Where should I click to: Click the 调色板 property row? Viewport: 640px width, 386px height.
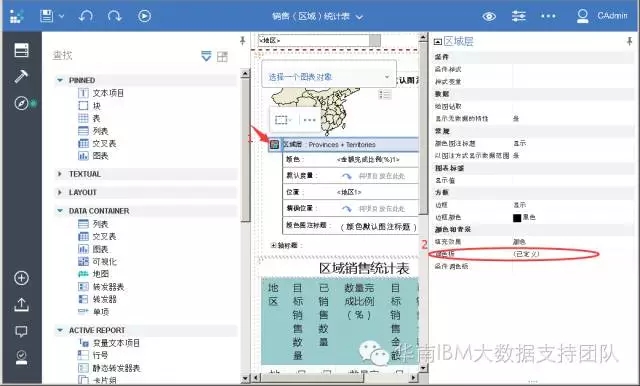533,254
